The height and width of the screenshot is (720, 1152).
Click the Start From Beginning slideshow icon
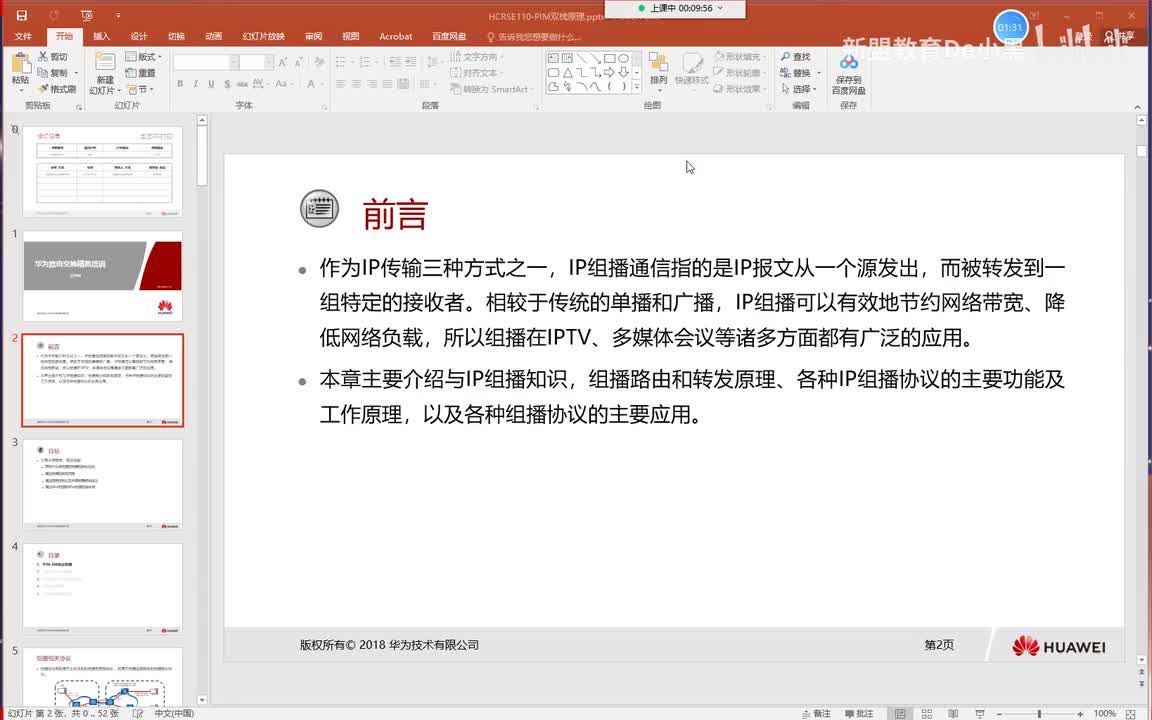pos(87,15)
